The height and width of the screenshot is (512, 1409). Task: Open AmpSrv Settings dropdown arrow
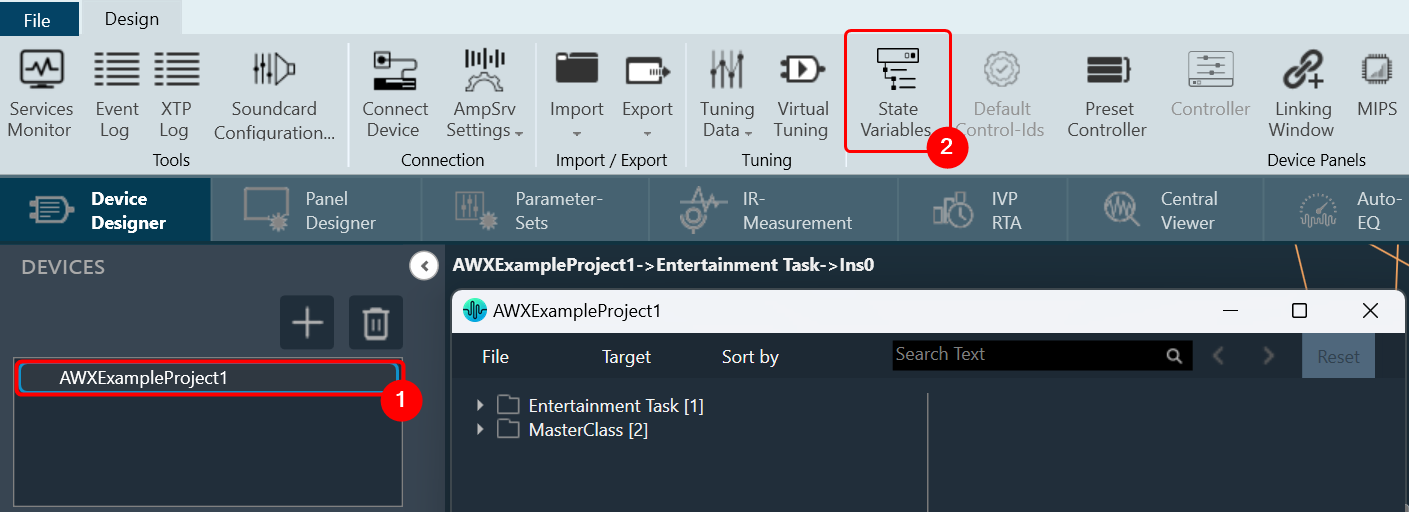pyautogui.click(x=519, y=133)
